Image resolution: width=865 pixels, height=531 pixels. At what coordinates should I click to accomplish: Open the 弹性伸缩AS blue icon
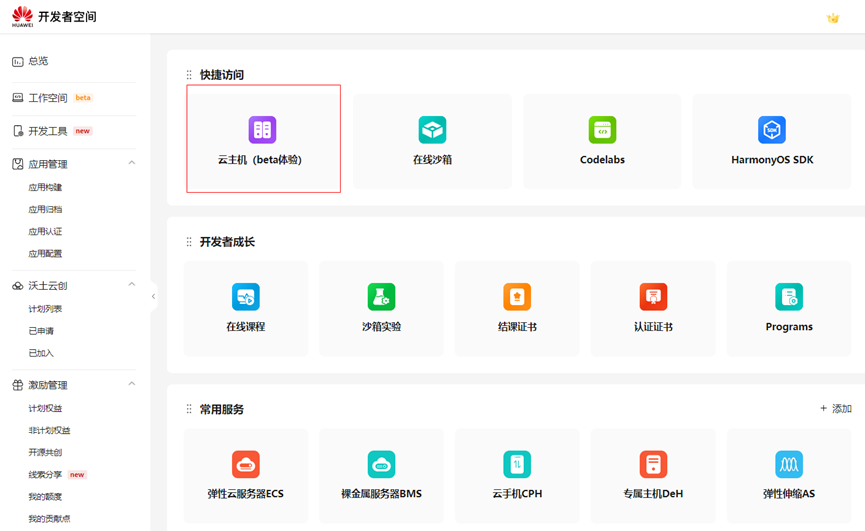pyautogui.click(x=789, y=464)
